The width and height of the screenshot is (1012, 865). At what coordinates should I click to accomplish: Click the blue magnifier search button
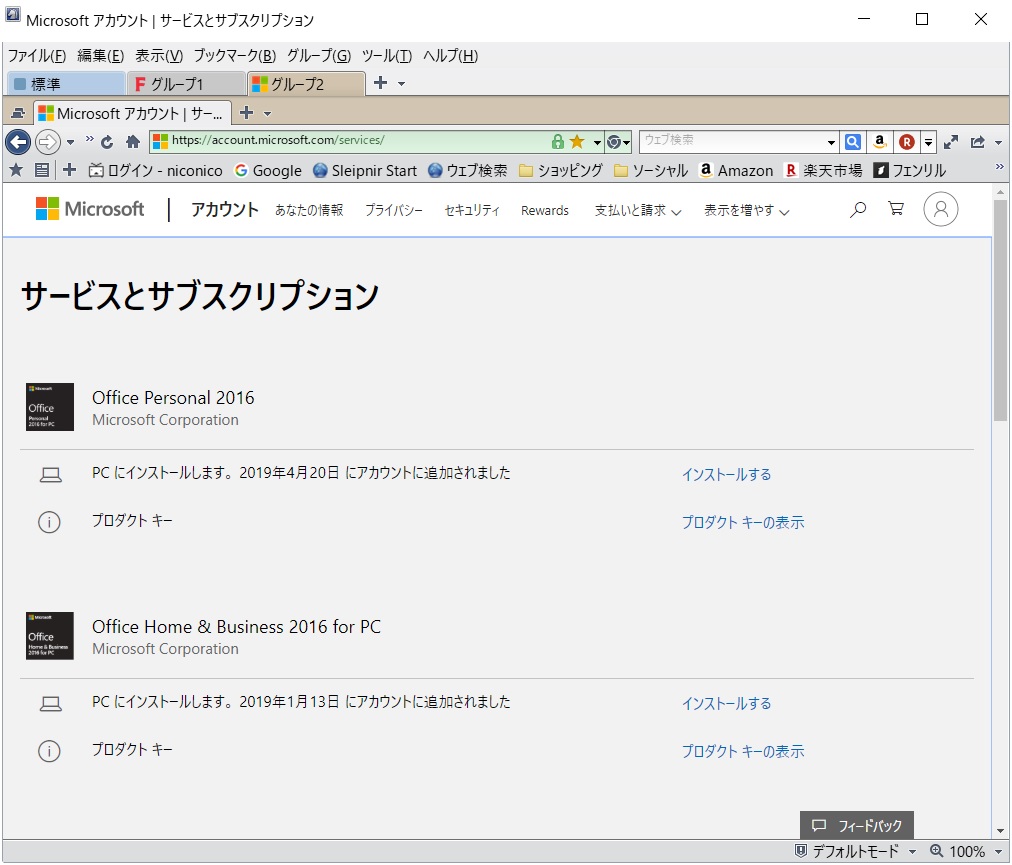853,141
